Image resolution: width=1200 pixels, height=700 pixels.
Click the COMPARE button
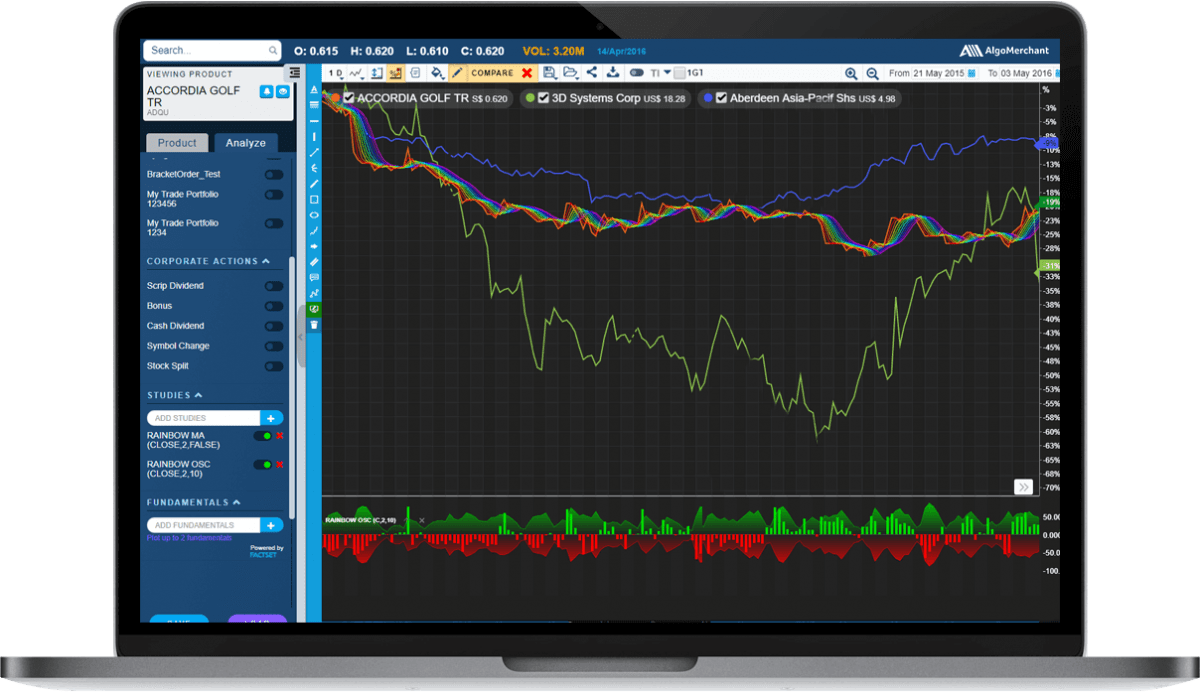coord(492,73)
